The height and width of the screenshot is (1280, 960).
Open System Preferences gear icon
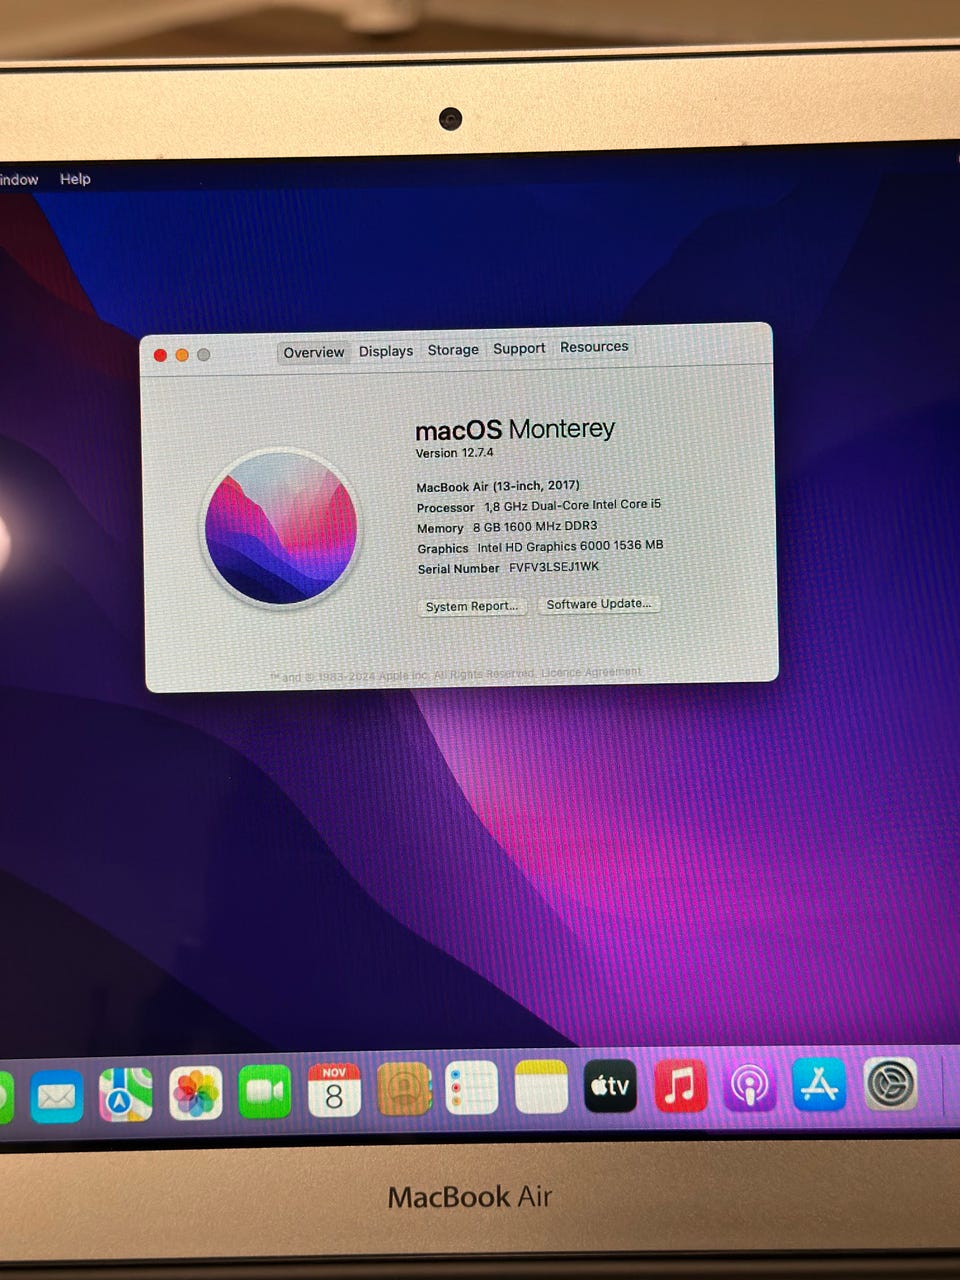click(x=890, y=1085)
